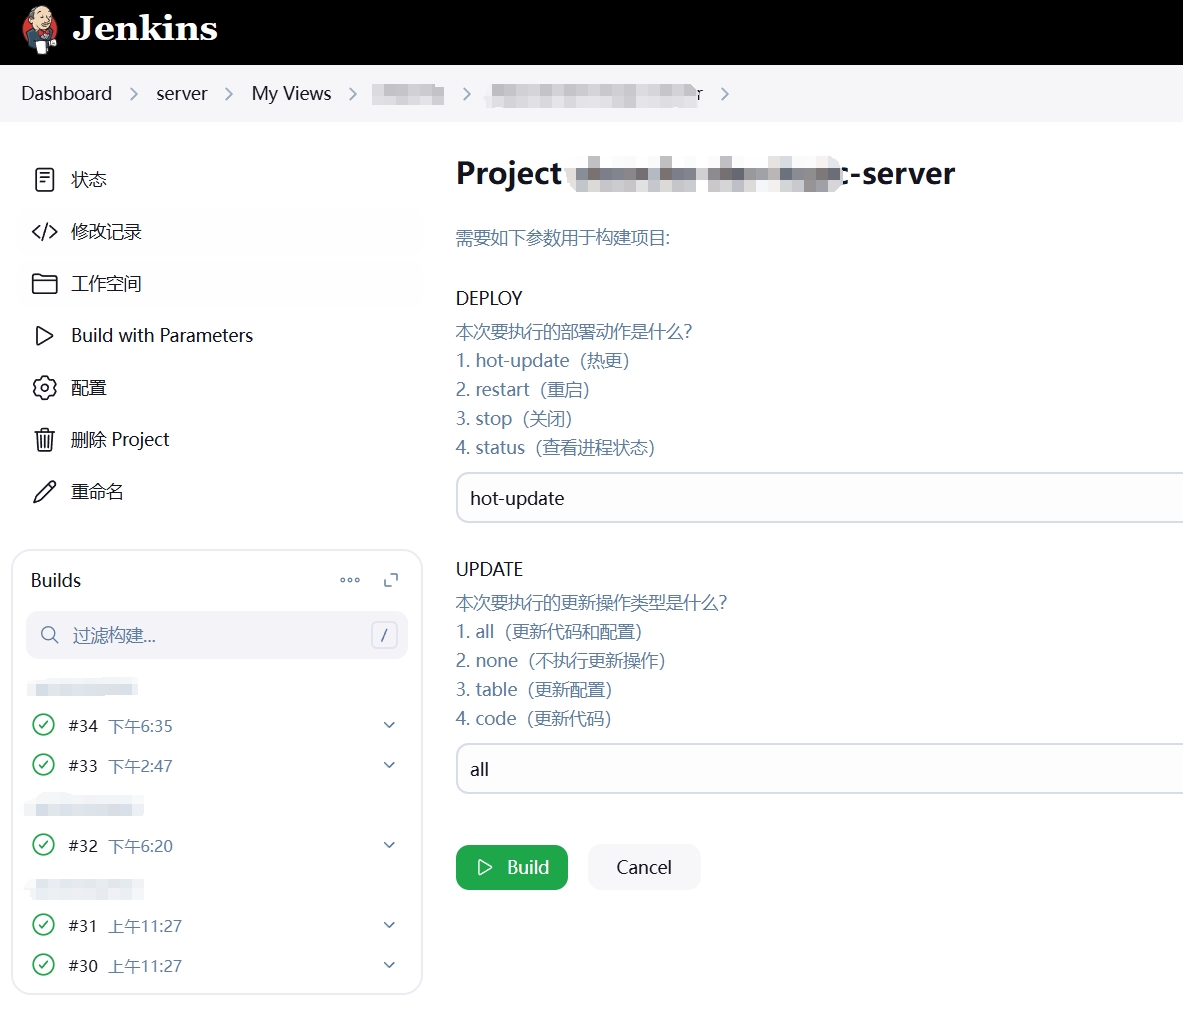Open 重命名 rename page
Image resolution: width=1183 pixels, height=1028 pixels.
97,492
